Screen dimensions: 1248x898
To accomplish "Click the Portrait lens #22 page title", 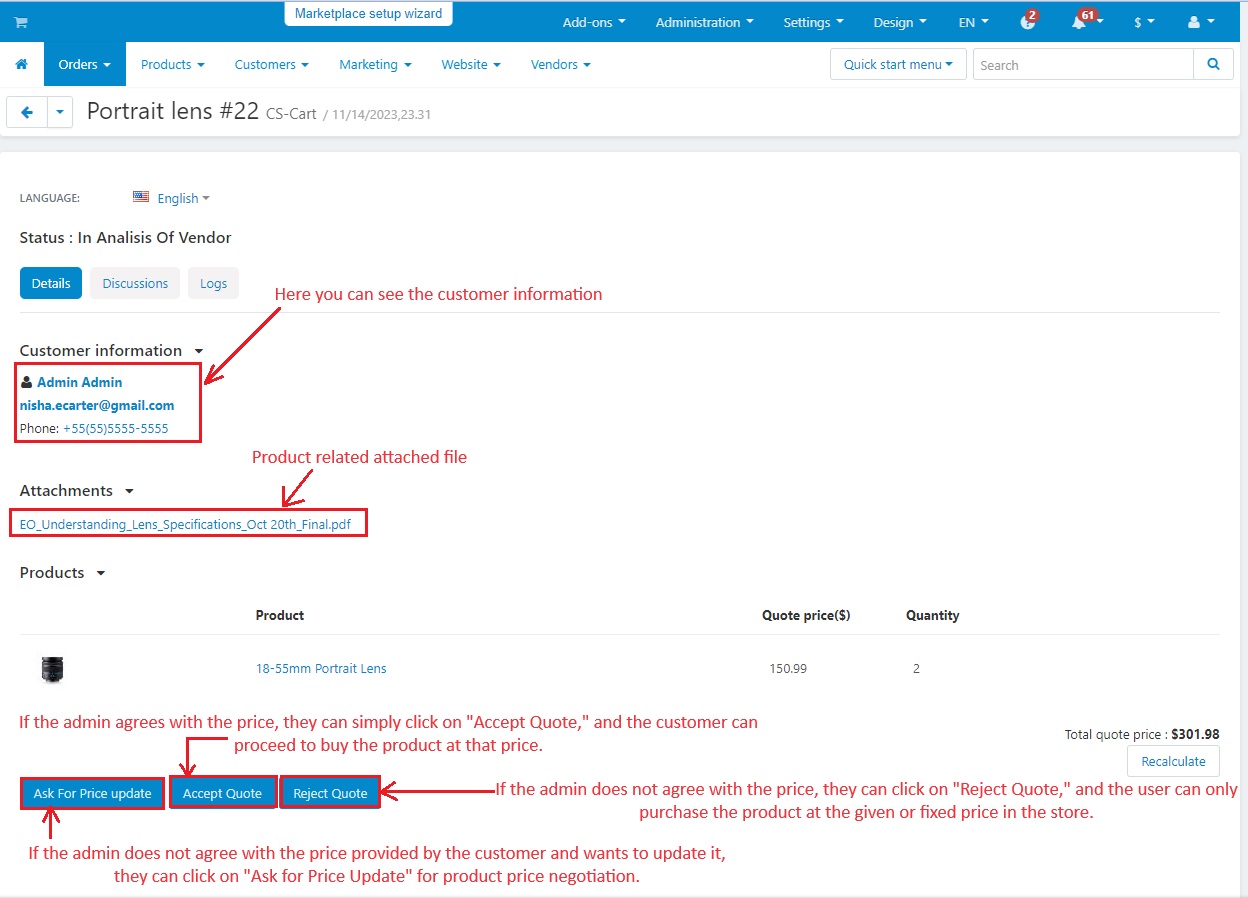I will tap(173, 111).
